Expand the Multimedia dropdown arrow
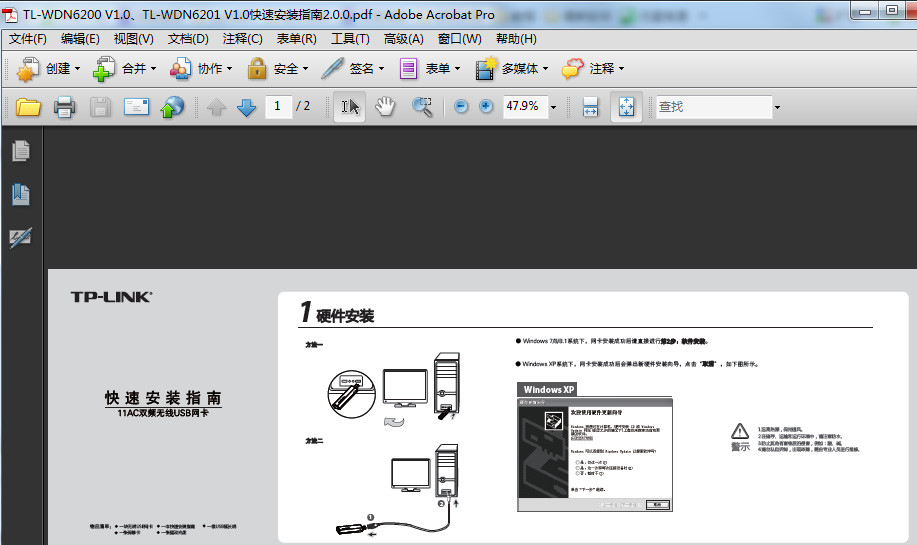This screenshot has width=917, height=545. pos(545,68)
